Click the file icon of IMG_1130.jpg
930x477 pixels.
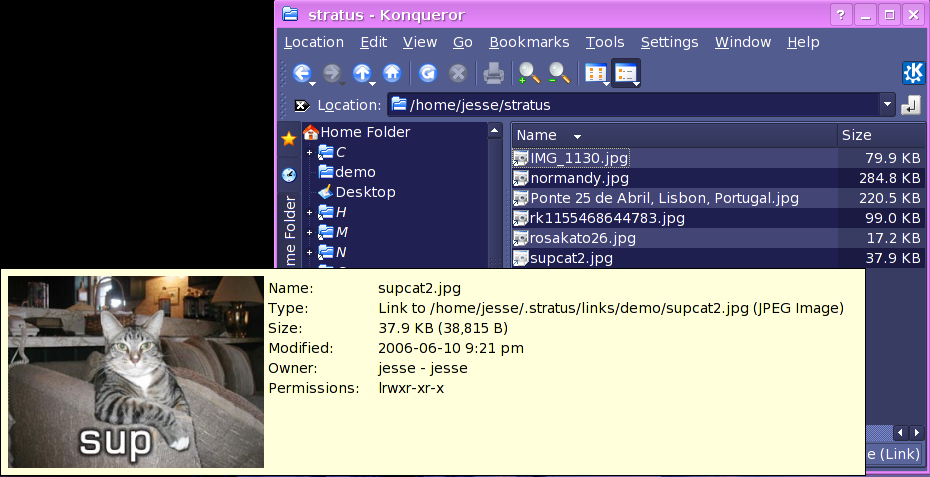[x=520, y=158]
